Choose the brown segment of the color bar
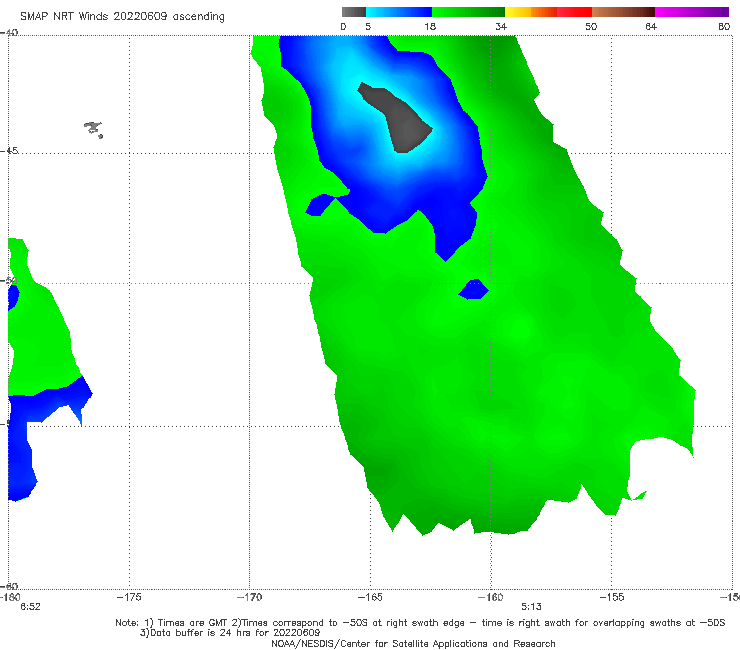Image resolution: width=740 pixels, height=650 pixels. click(x=623, y=12)
